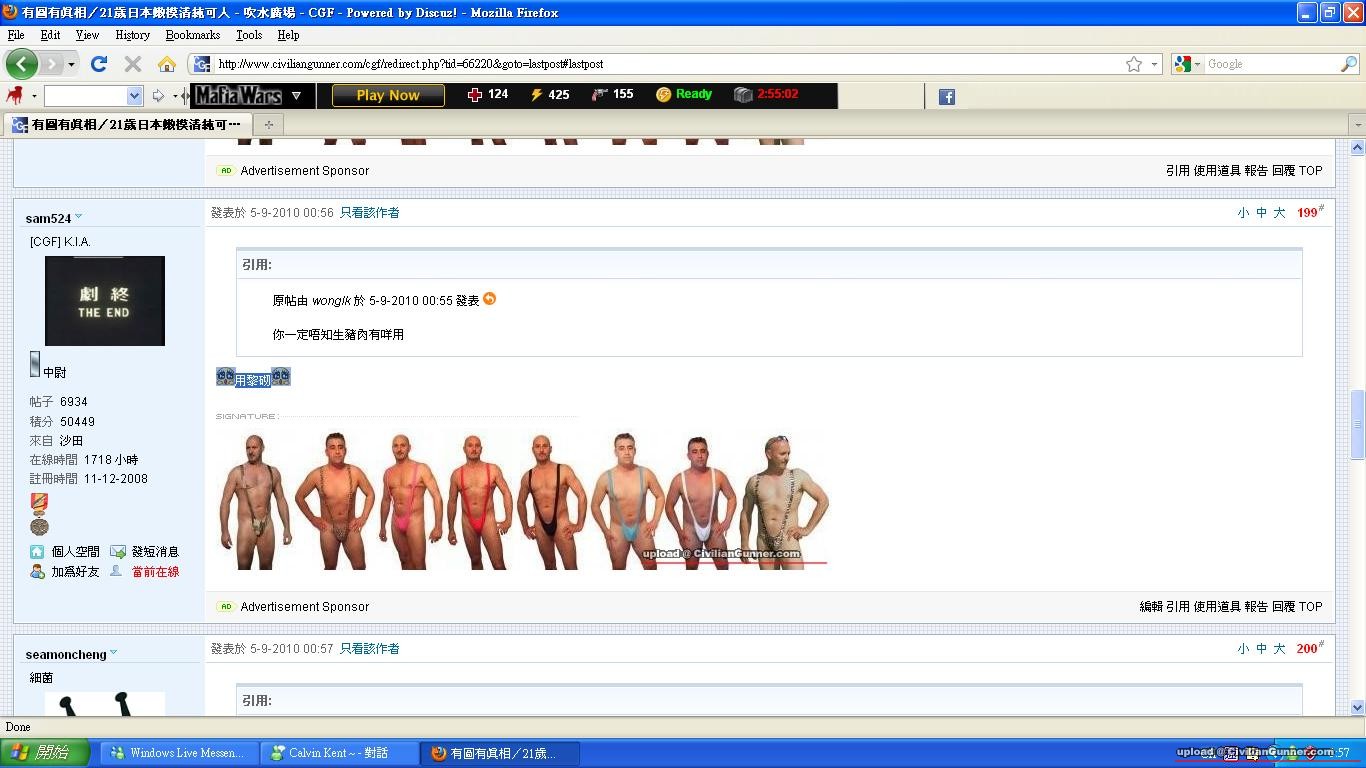This screenshot has width=1366, height=768.
Task: Click the page vertical scrollbar thumb
Action: pos(1357,425)
